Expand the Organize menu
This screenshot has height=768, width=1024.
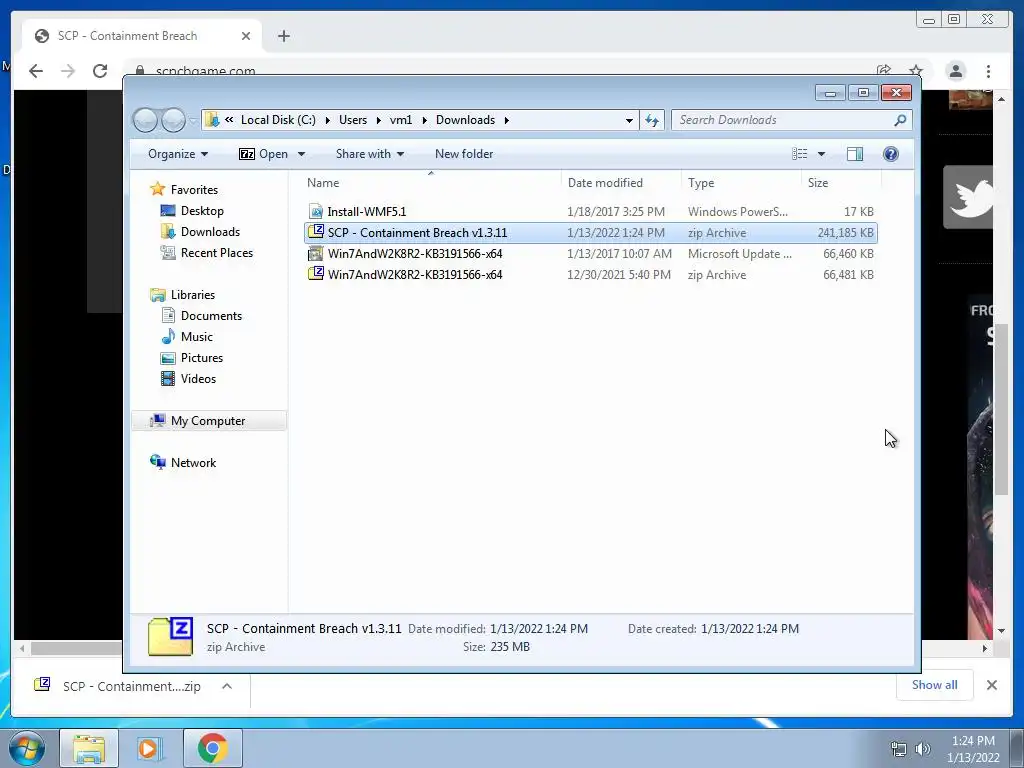tap(178, 154)
